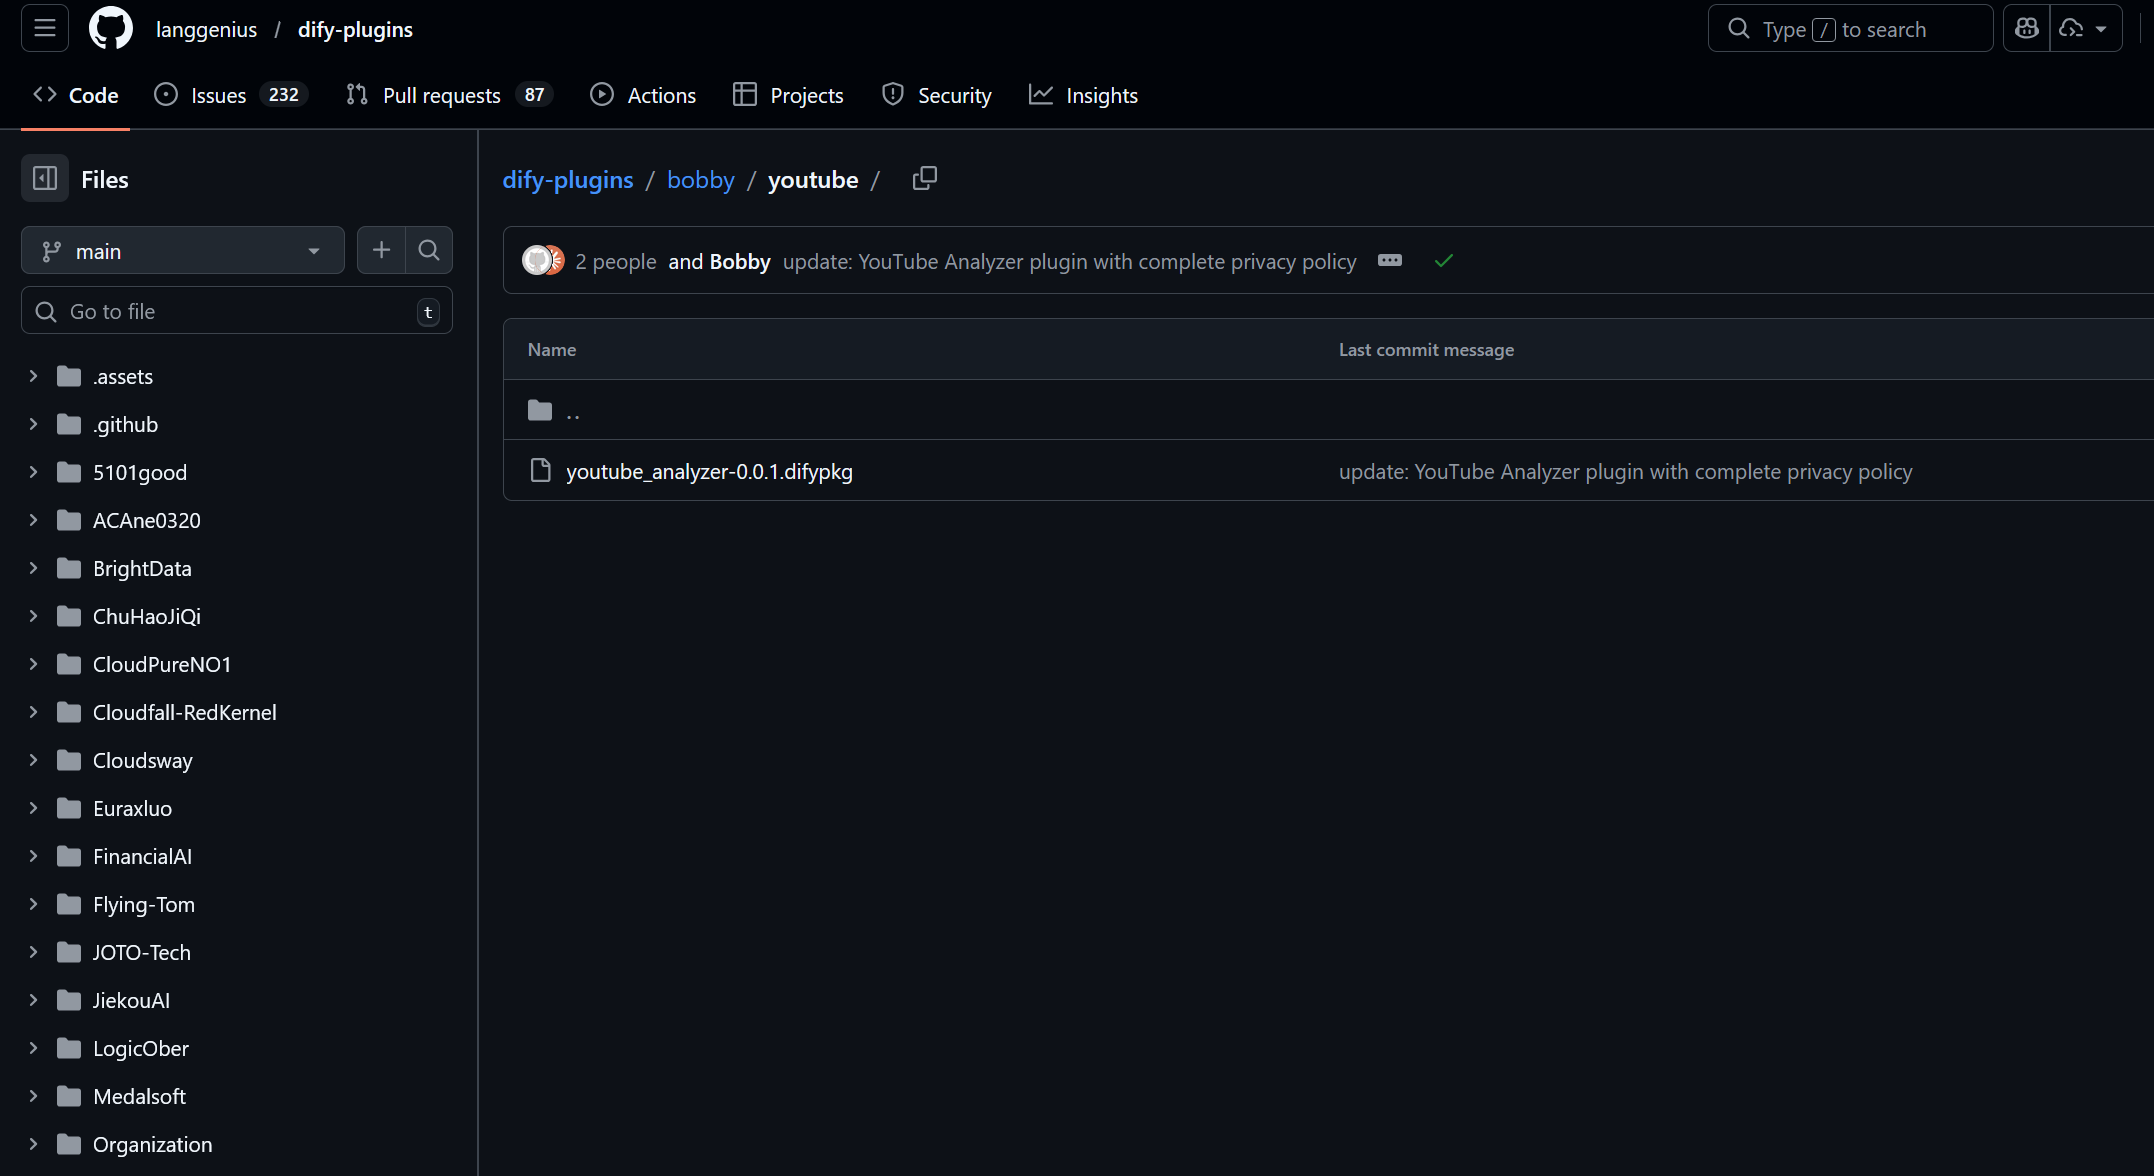The height and width of the screenshot is (1176, 2154).
Task: Open the hamburger navigation menu
Action: pyautogui.click(x=45, y=29)
